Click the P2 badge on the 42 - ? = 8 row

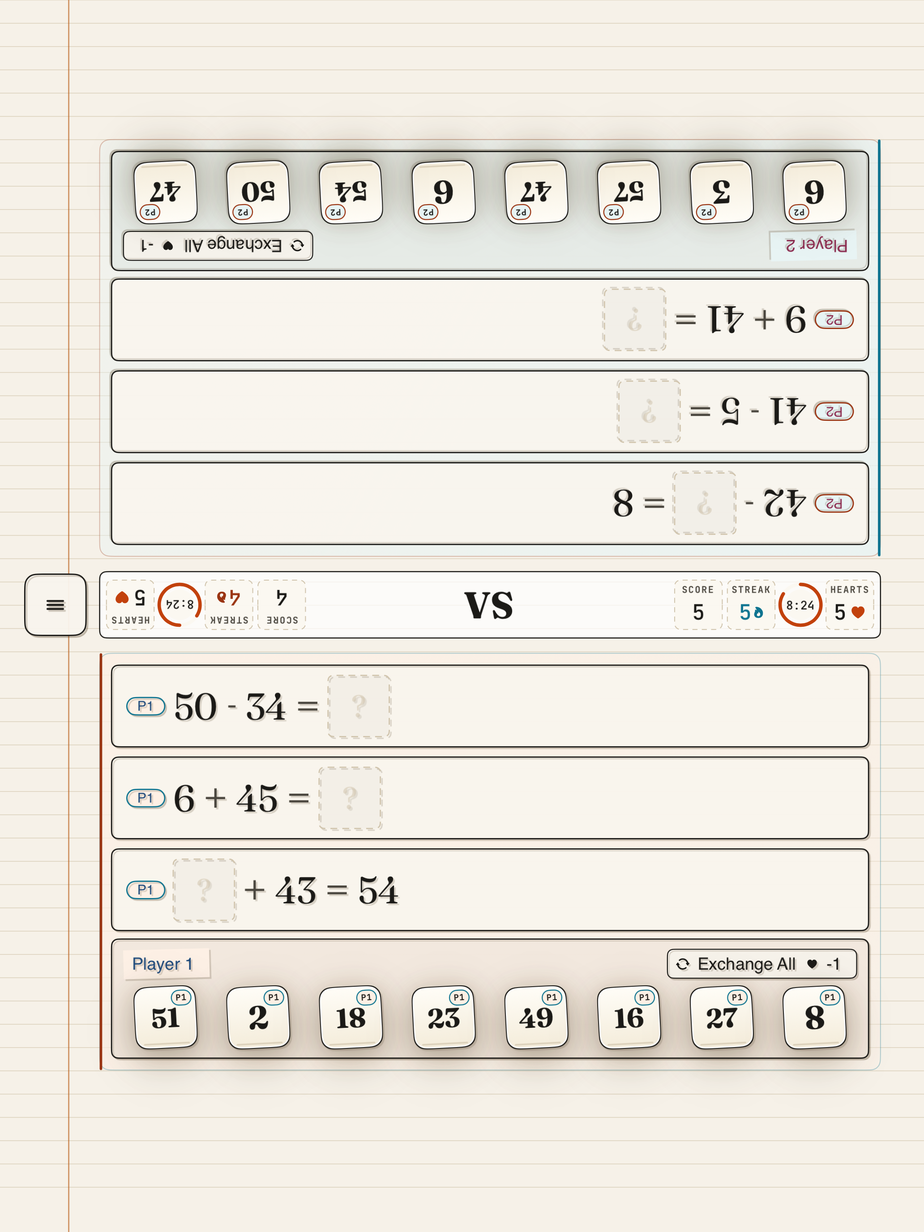coord(834,503)
